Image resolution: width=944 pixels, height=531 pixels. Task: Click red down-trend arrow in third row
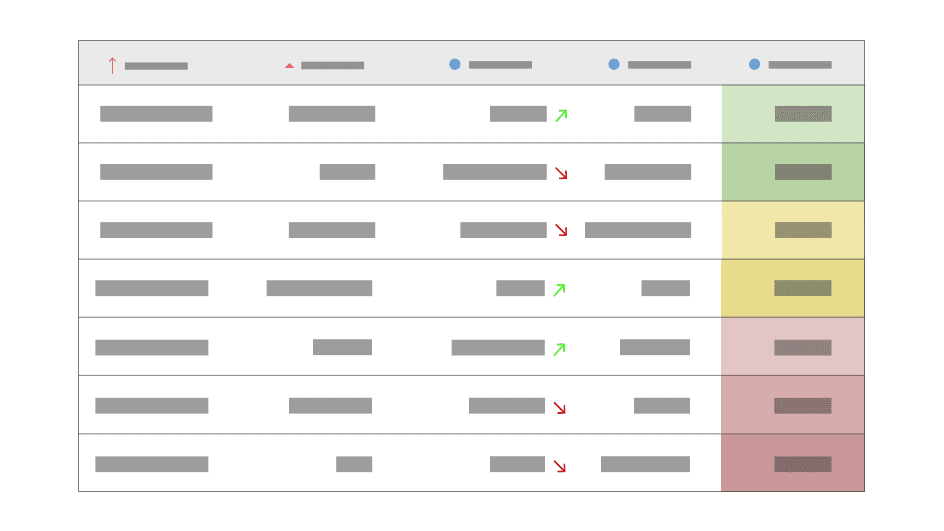(x=561, y=230)
